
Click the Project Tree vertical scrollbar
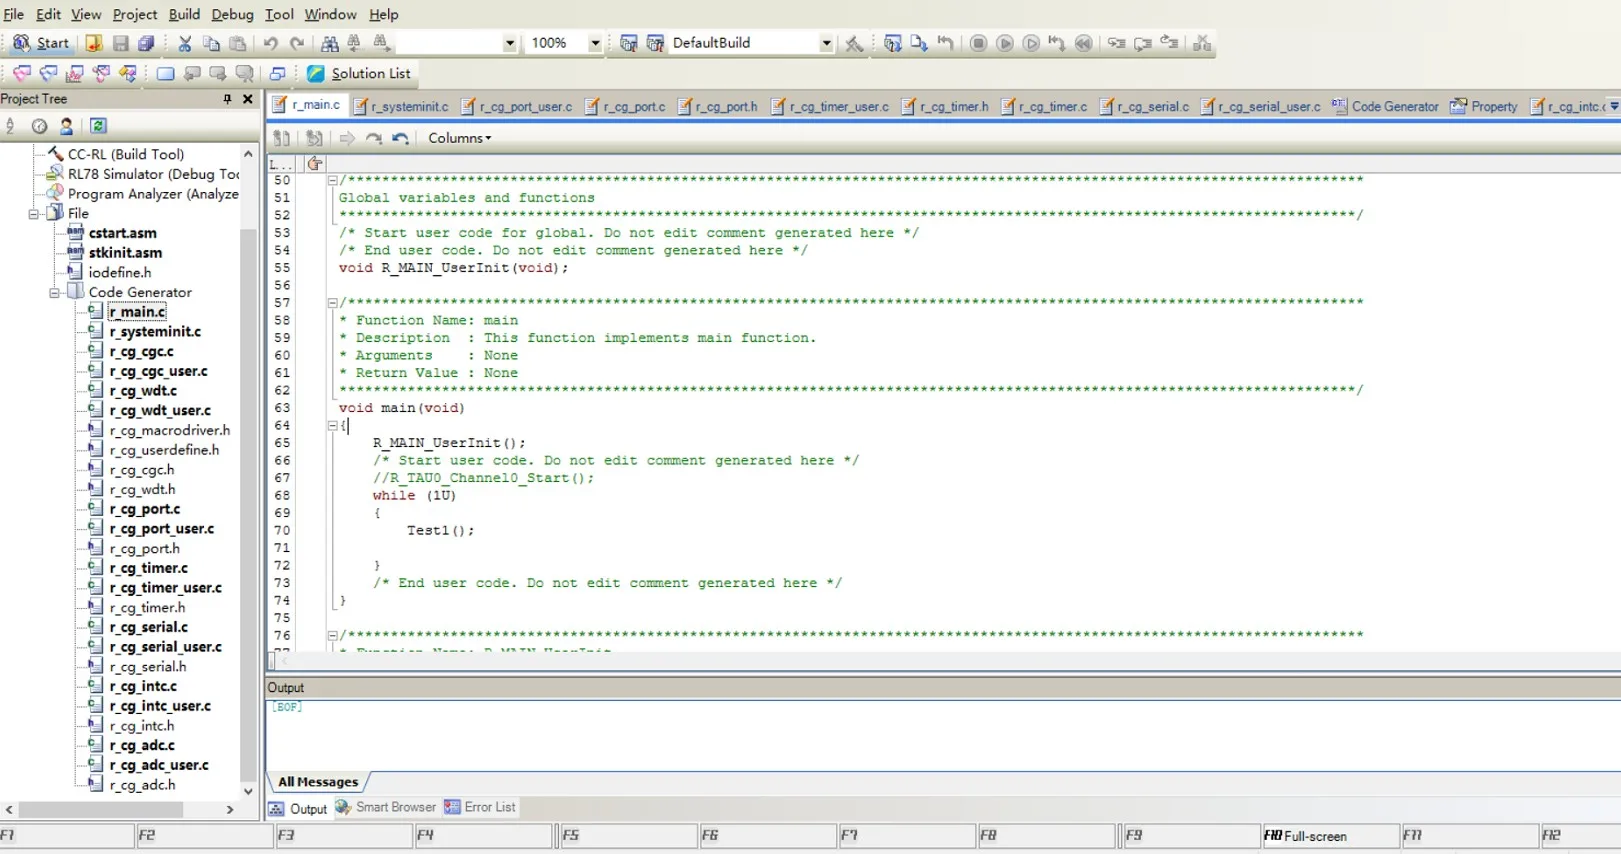(248, 500)
